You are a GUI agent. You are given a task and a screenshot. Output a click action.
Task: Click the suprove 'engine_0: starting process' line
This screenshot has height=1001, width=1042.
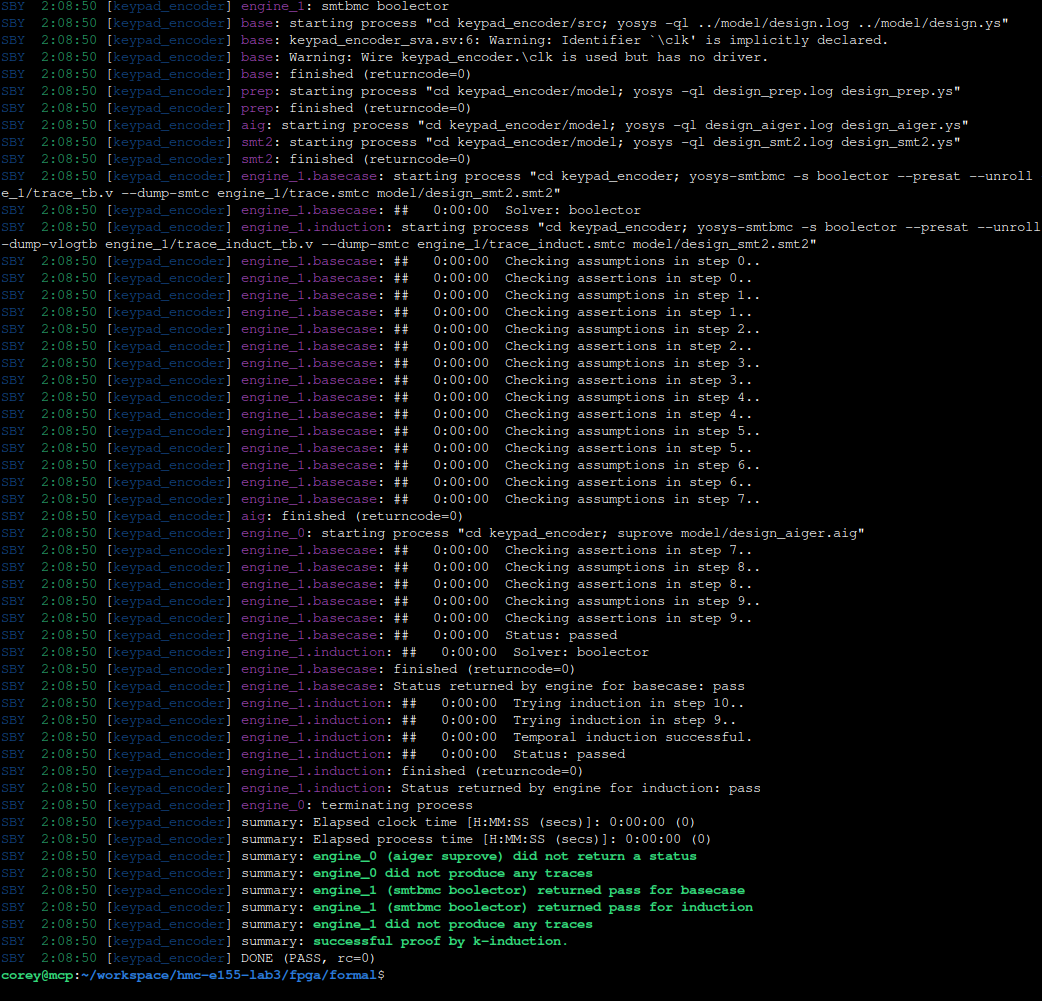tap(552, 533)
